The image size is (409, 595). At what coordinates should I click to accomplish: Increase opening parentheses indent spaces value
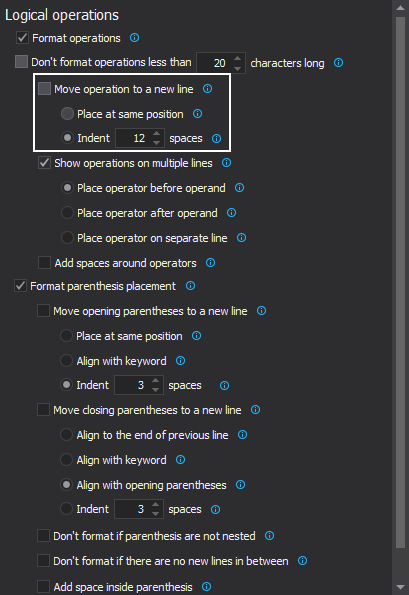point(155,380)
